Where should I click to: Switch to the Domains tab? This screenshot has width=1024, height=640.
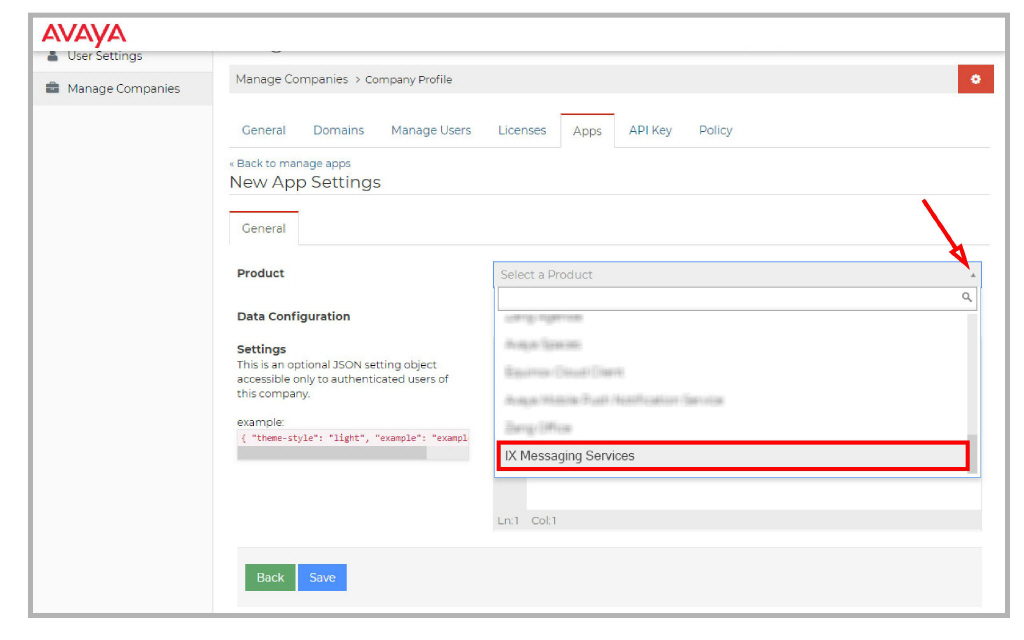[x=338, y=130]
